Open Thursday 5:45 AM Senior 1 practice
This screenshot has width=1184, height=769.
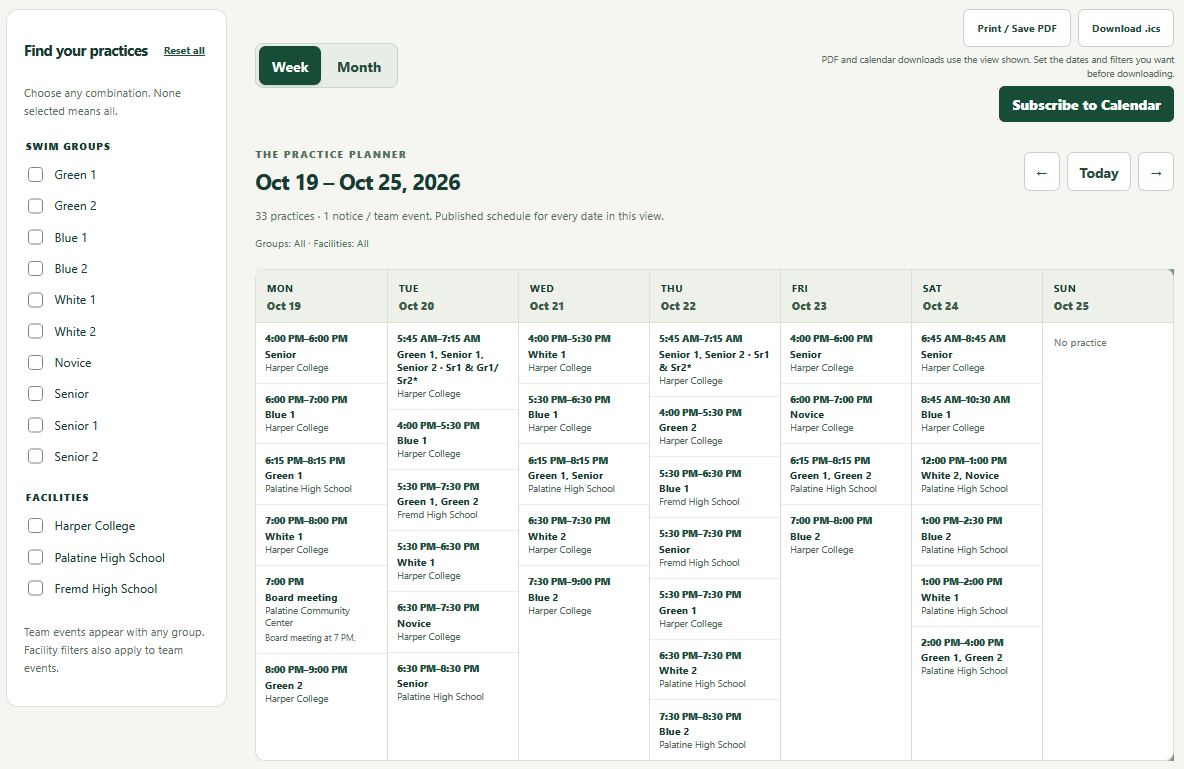coord(715,360)
